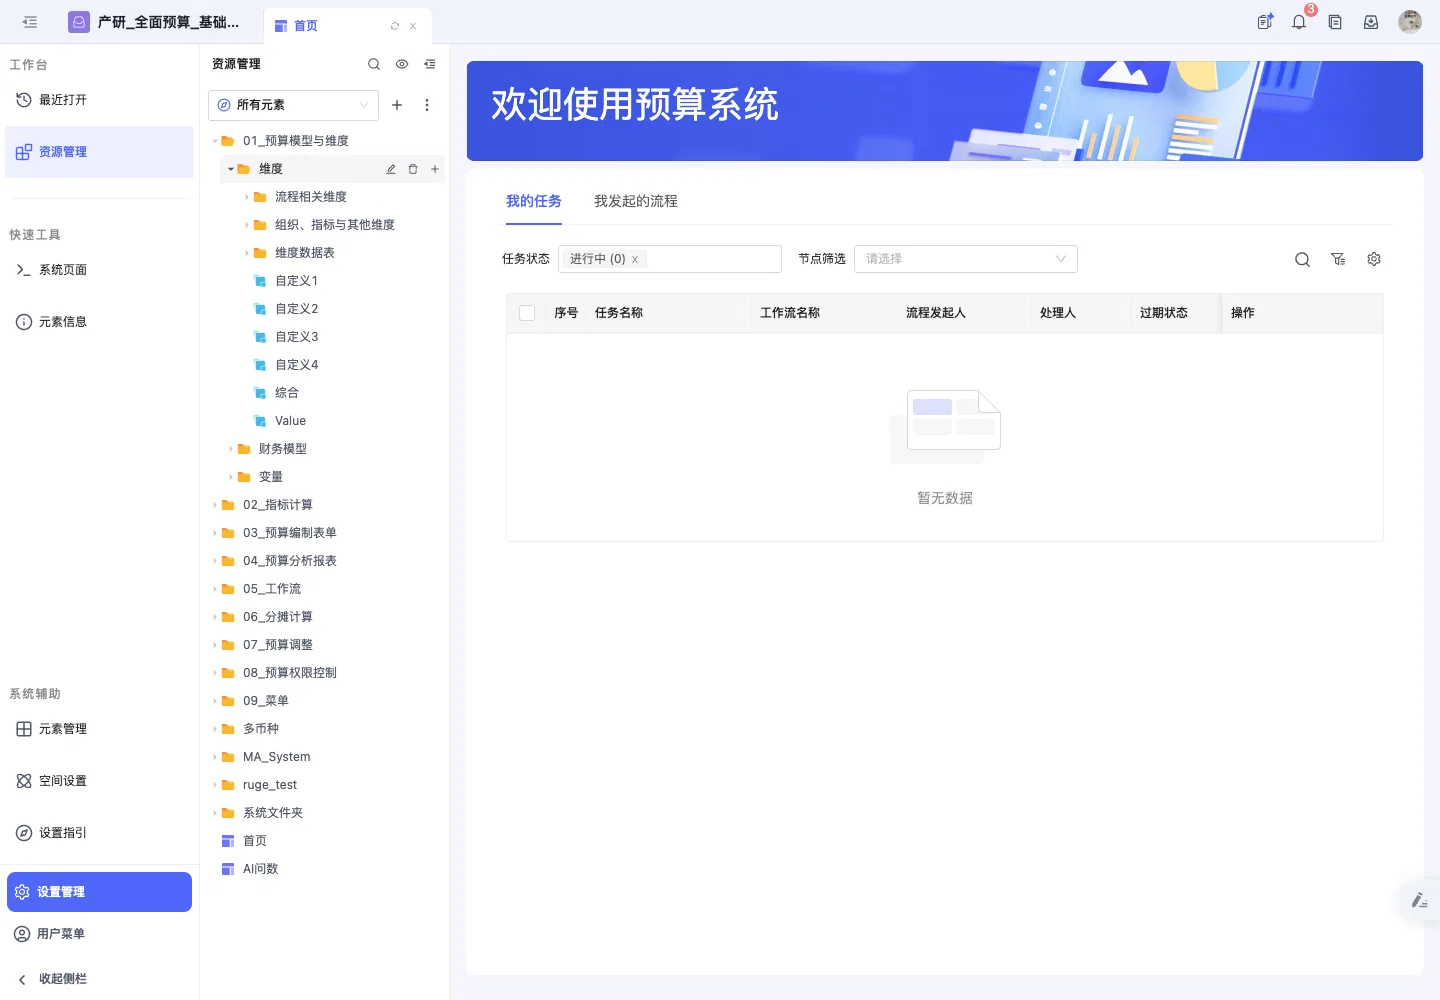This screenshot has width=1440, height=1000.
Task: Search in 资源管理 panel
Action: [374, 64]
